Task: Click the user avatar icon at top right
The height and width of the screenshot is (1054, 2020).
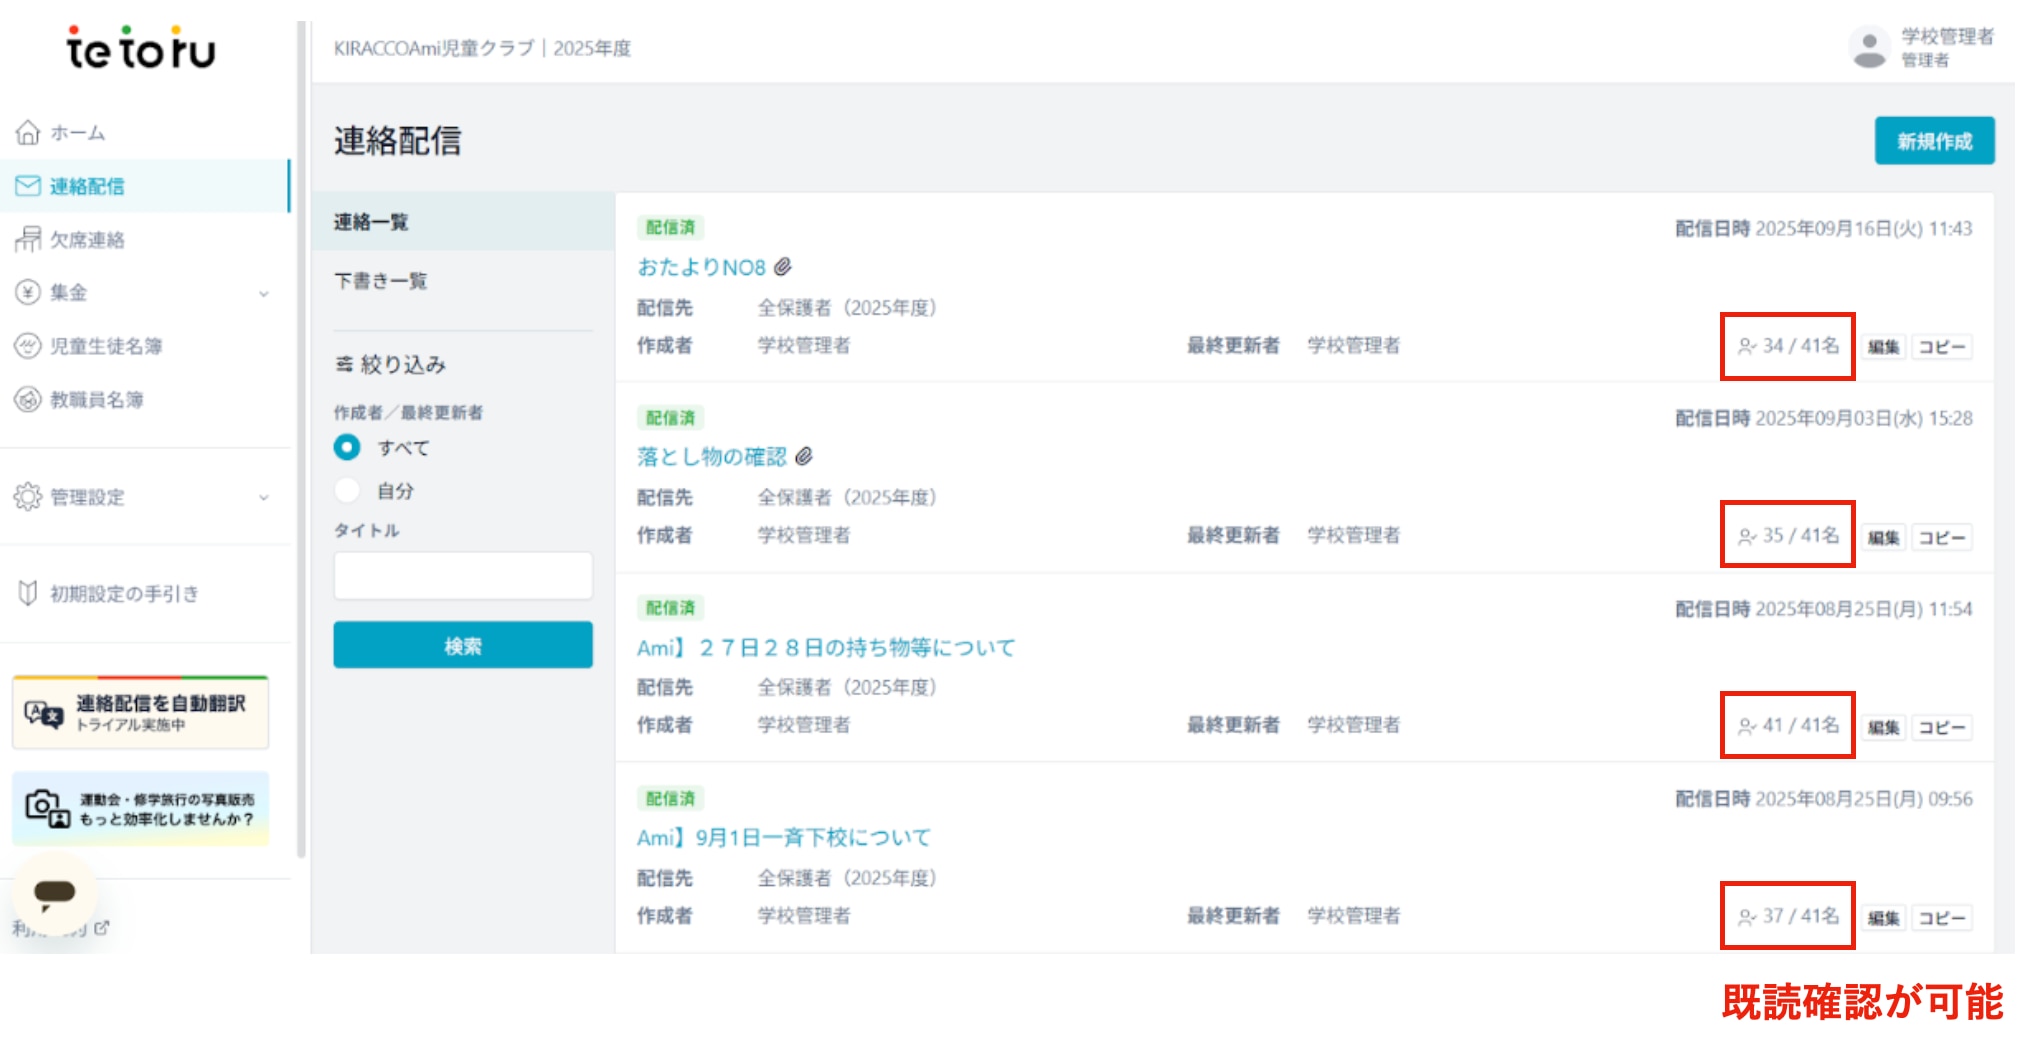Action: (1868, 48)
